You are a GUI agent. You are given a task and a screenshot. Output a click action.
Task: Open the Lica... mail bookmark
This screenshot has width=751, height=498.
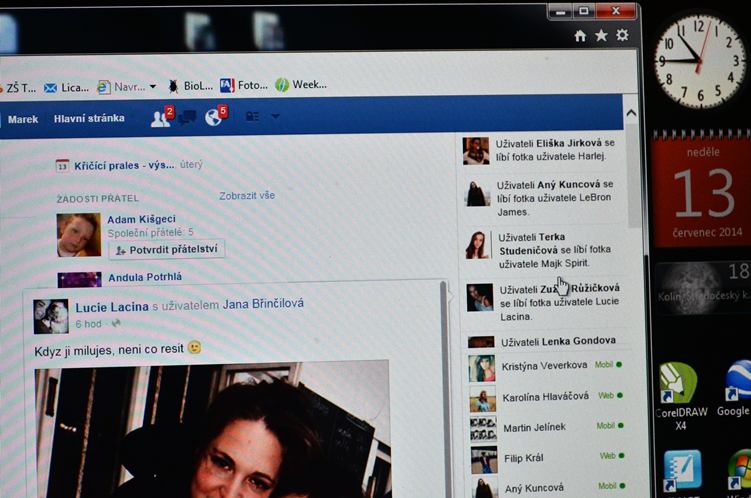click(67, 88)
